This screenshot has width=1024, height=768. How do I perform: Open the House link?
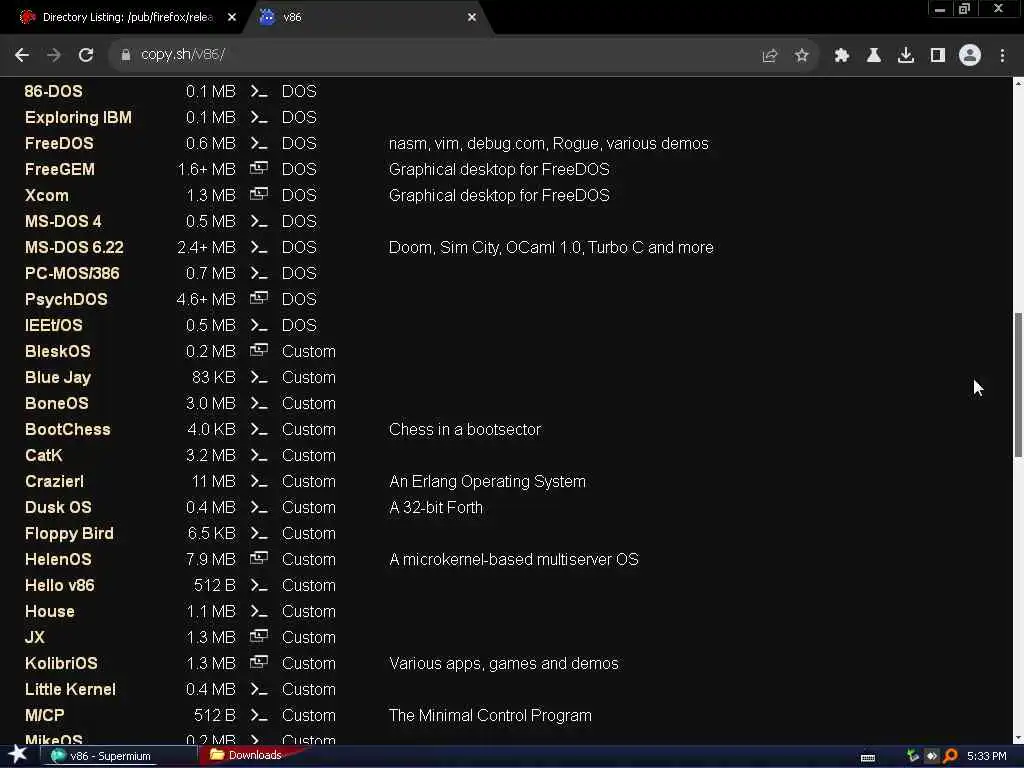pos(50,612)
